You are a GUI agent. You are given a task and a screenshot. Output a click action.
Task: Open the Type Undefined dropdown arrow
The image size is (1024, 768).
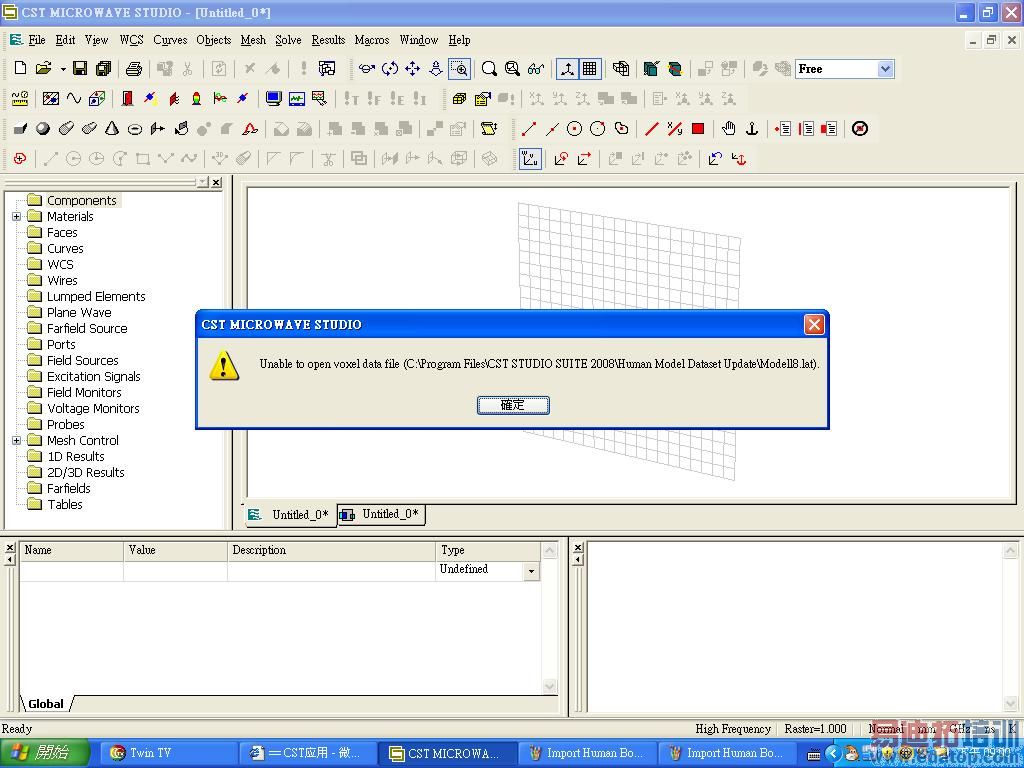pos(532,571)
